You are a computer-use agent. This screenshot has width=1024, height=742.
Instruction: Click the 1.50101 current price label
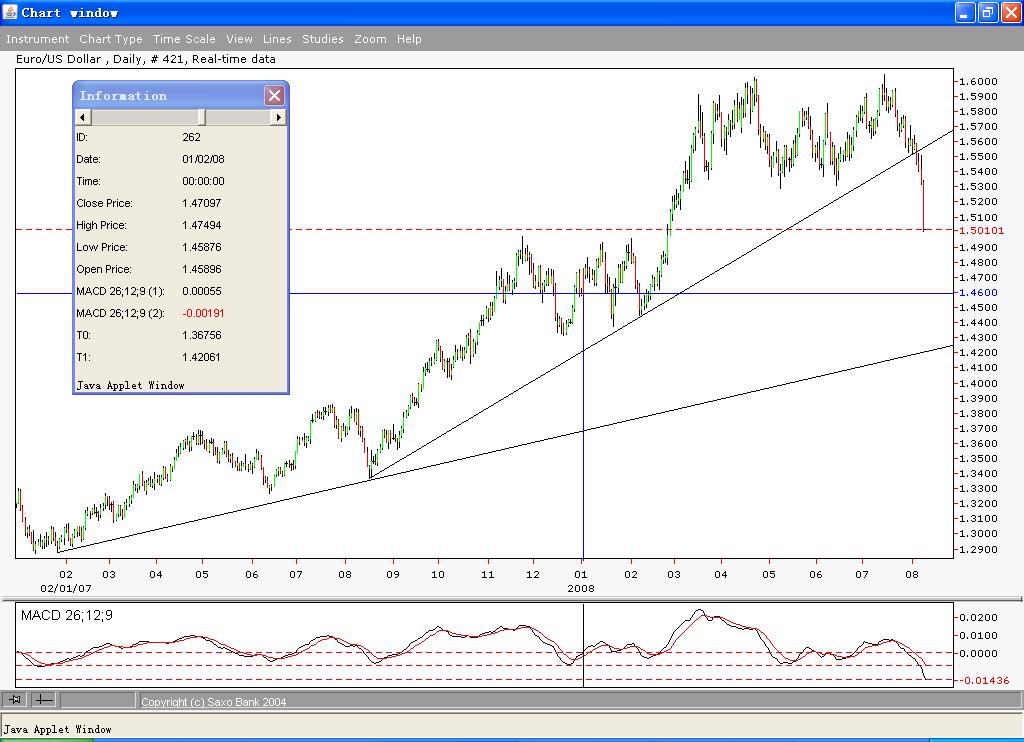coord(982,231)
